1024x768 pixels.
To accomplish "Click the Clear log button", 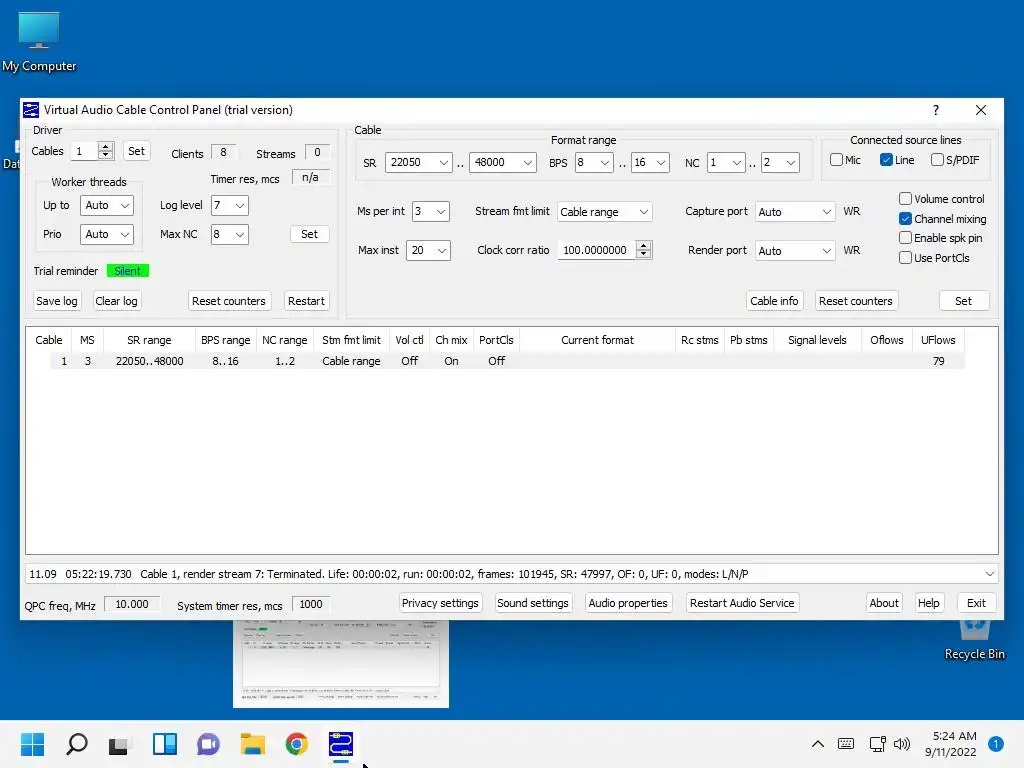I will [116, 301].
